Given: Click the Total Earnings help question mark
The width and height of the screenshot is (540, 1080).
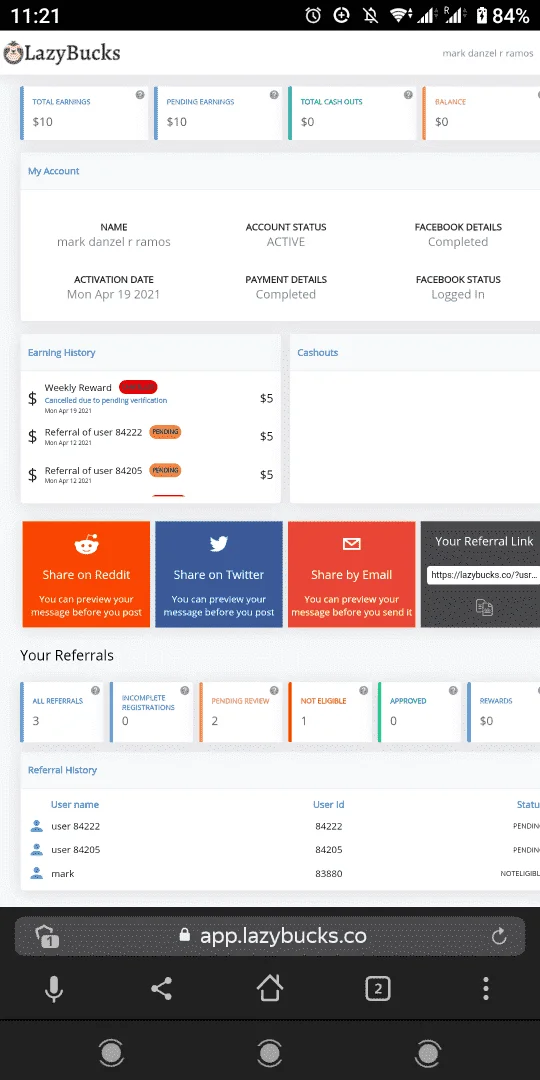Looking at the screenshot, I should (140, 95).
